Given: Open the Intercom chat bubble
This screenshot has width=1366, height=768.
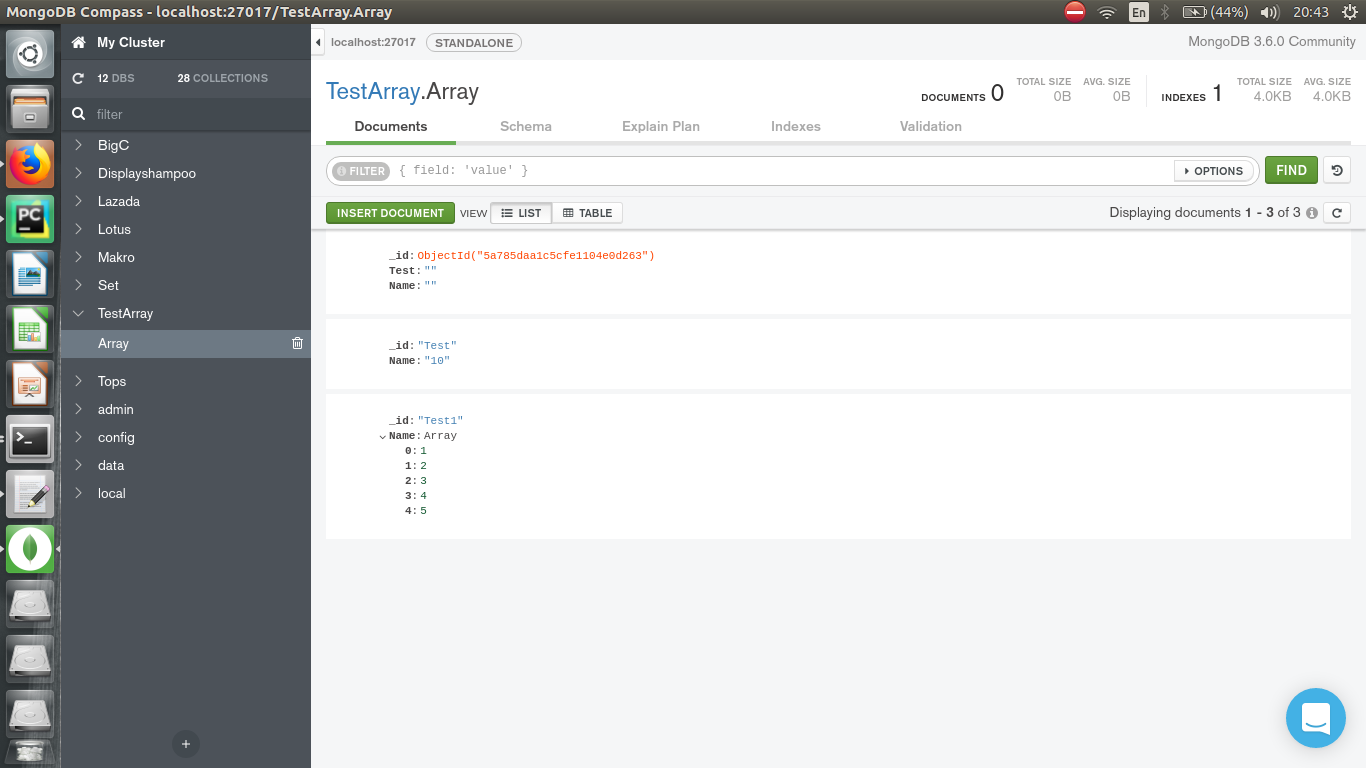Looking at the screenshot, I should pos(1315,718).
